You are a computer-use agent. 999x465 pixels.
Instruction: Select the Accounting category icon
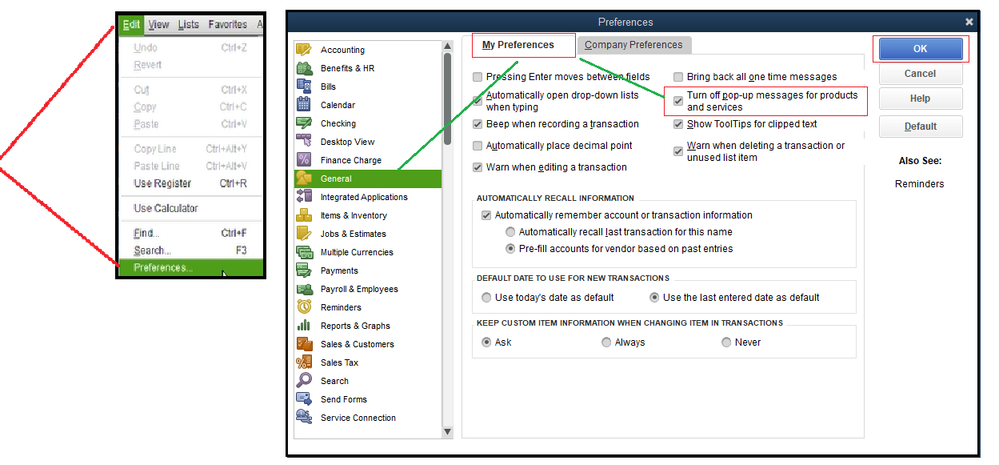click(304, 50)
